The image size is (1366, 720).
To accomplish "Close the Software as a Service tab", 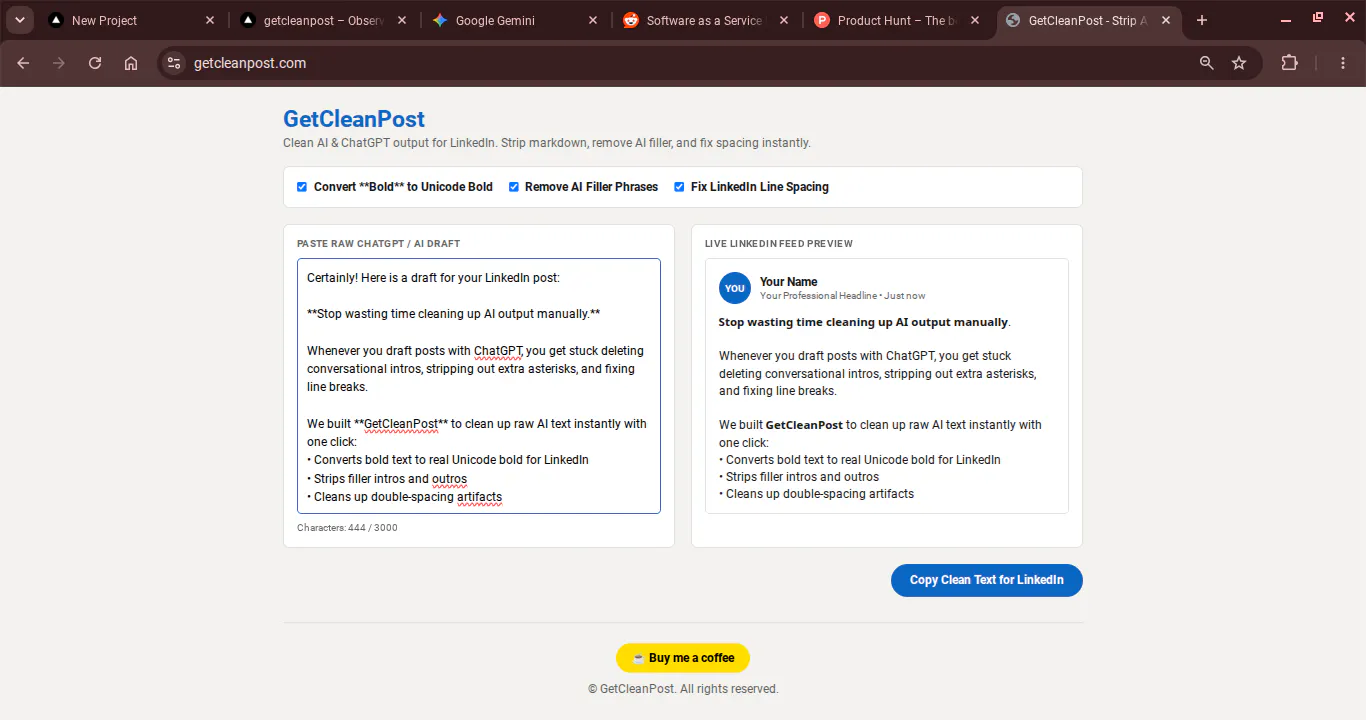I will click(783, 20).
